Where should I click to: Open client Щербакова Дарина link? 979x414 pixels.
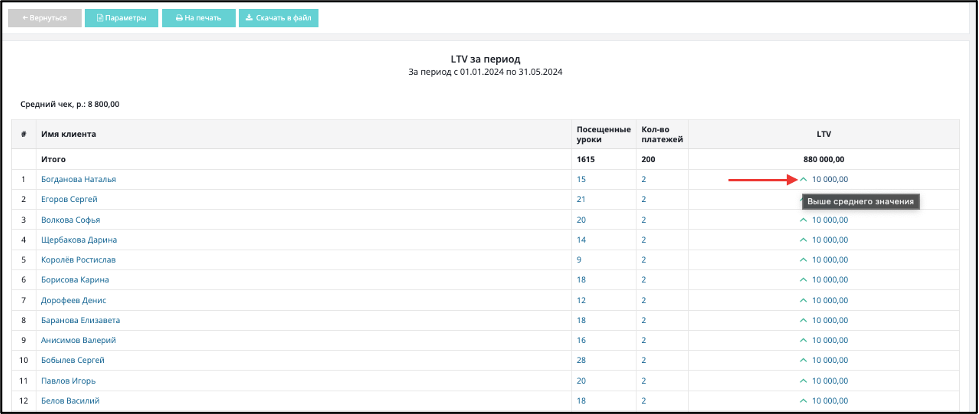[x=79, y=240]
